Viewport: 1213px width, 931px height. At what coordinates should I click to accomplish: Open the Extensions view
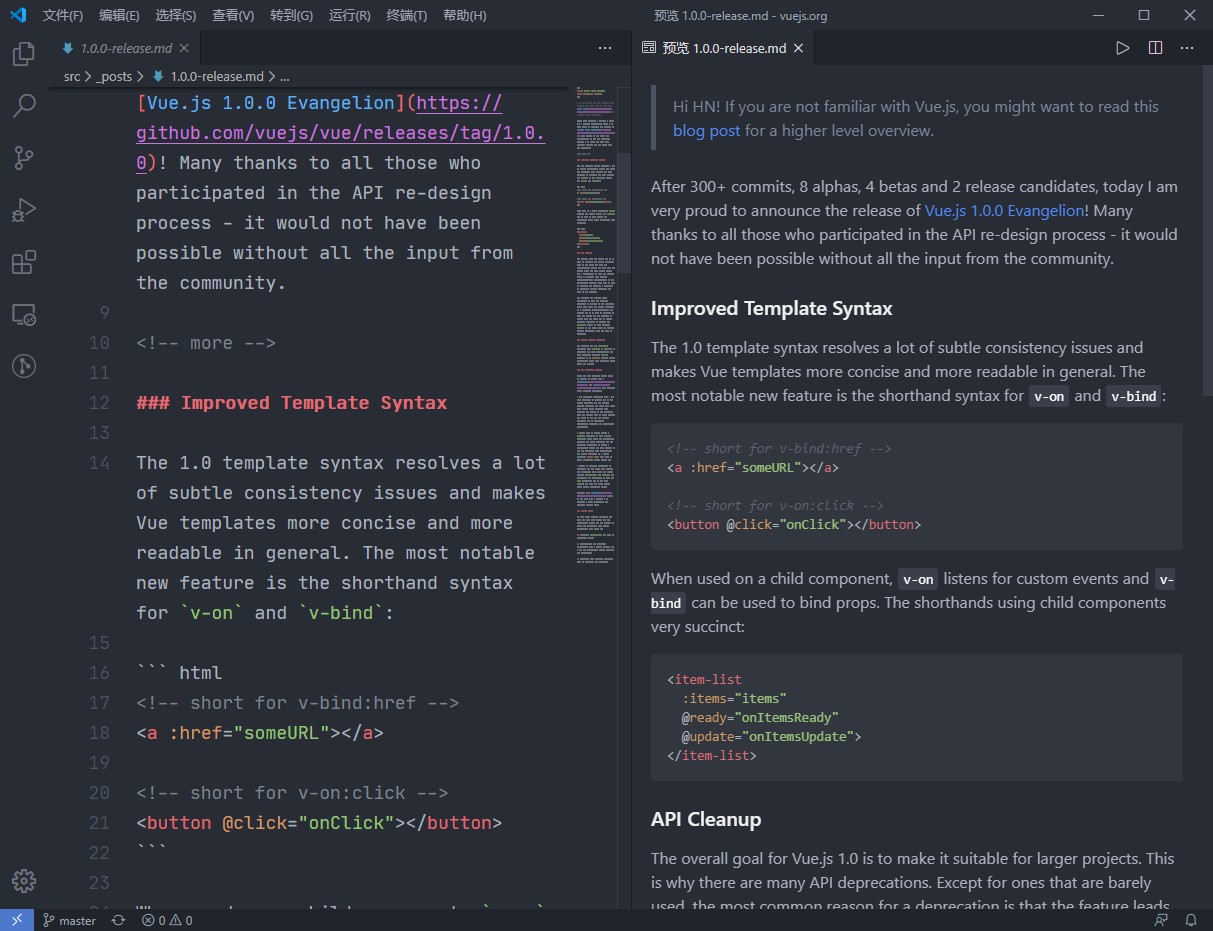[x=24, y=262]
